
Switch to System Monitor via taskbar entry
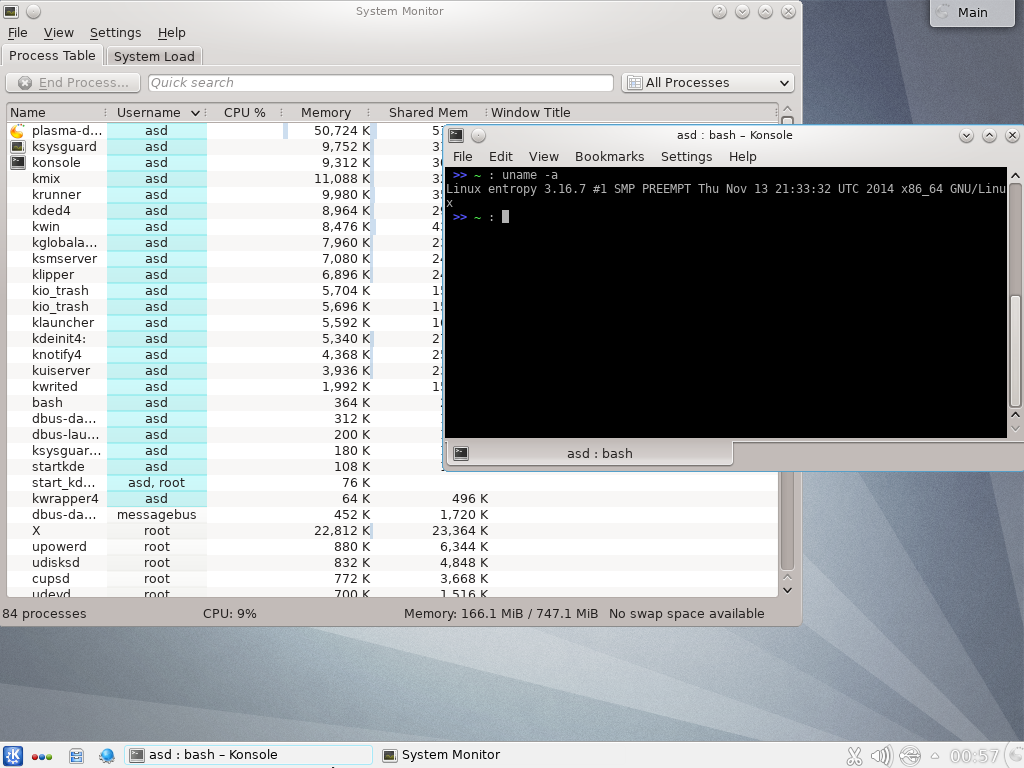(442, 755)
